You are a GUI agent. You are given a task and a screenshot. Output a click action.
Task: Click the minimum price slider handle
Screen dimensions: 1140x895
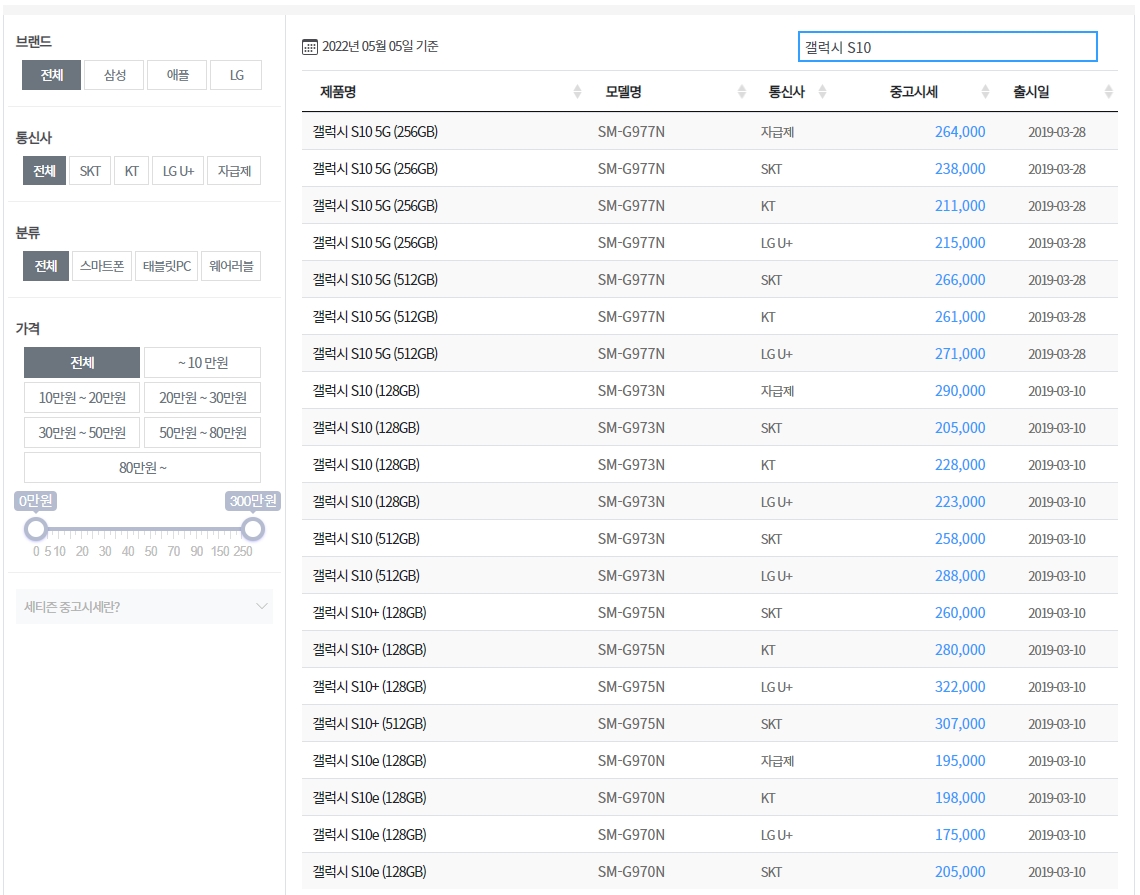point(36,529)
